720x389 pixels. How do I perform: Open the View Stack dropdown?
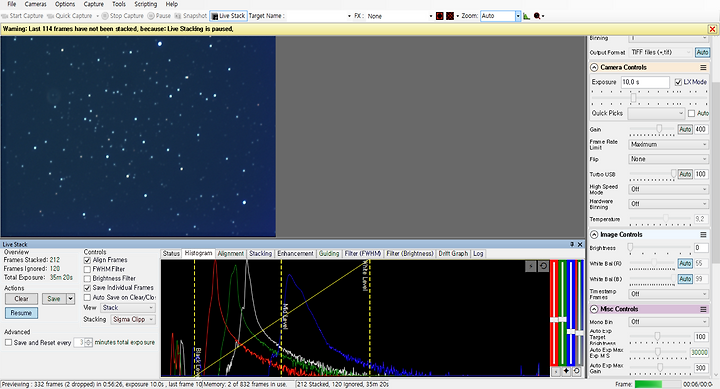point(128,308)
